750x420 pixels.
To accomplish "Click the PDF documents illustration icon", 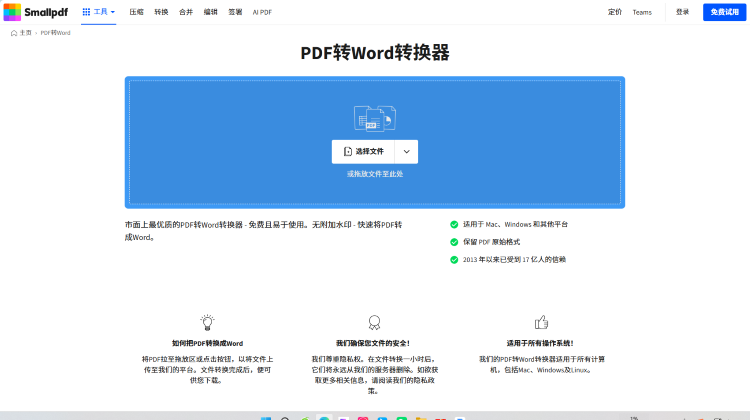I will pos(375,118).
